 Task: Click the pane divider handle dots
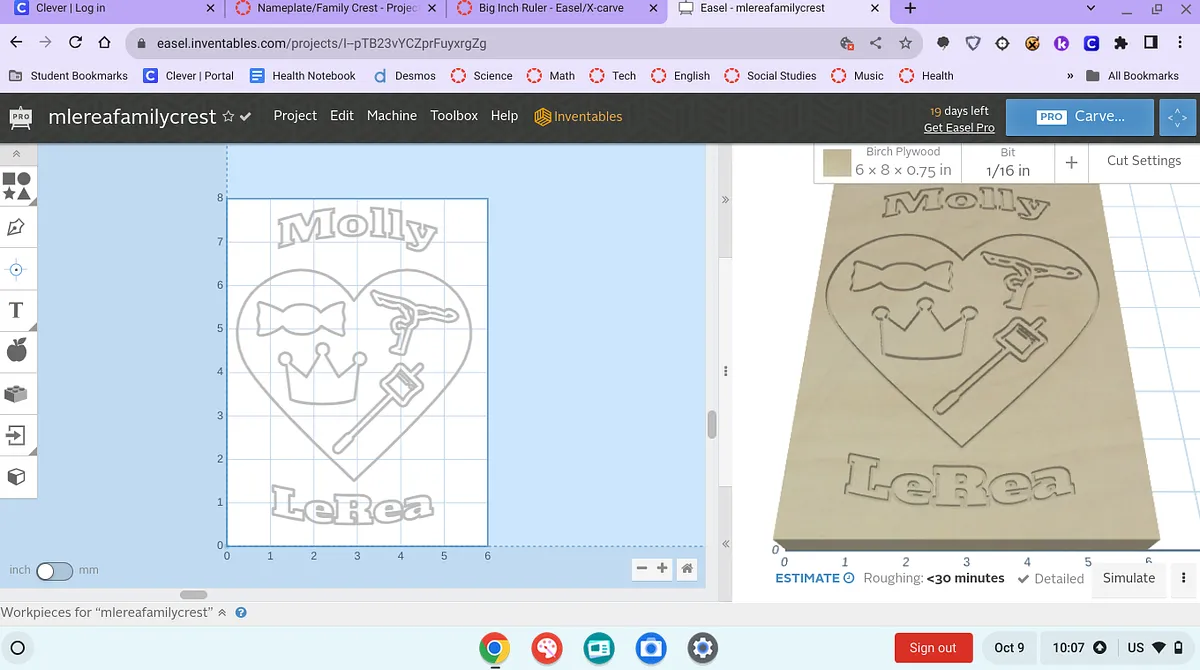pyautogui.click(x=726, y=371)
